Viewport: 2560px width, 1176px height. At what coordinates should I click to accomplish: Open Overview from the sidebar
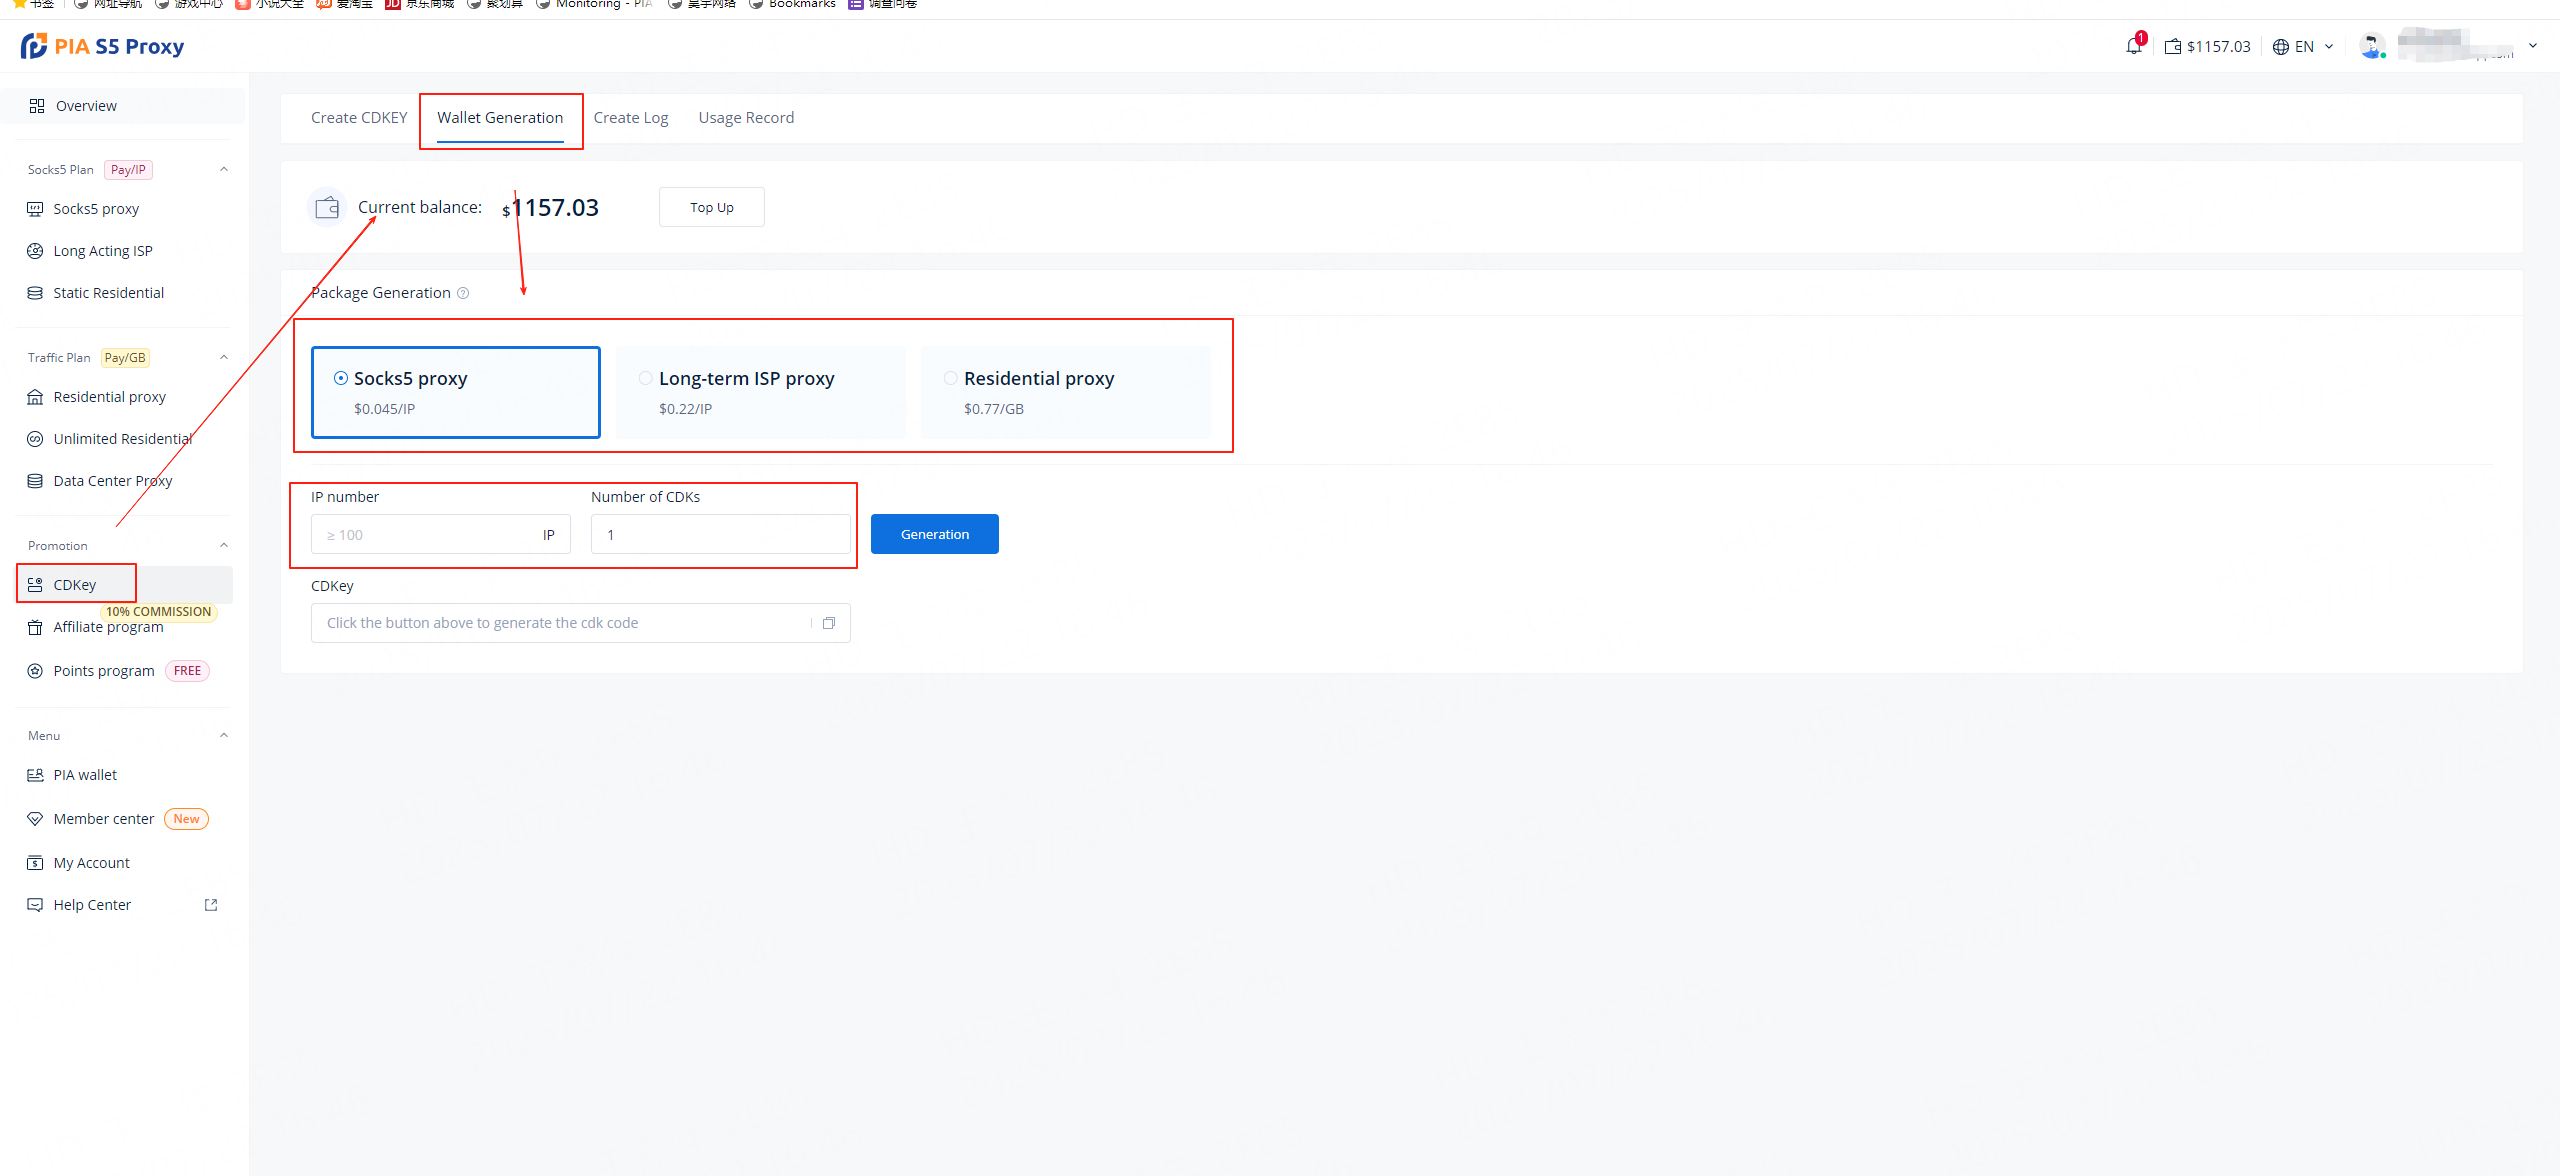[x=86, y=106]
